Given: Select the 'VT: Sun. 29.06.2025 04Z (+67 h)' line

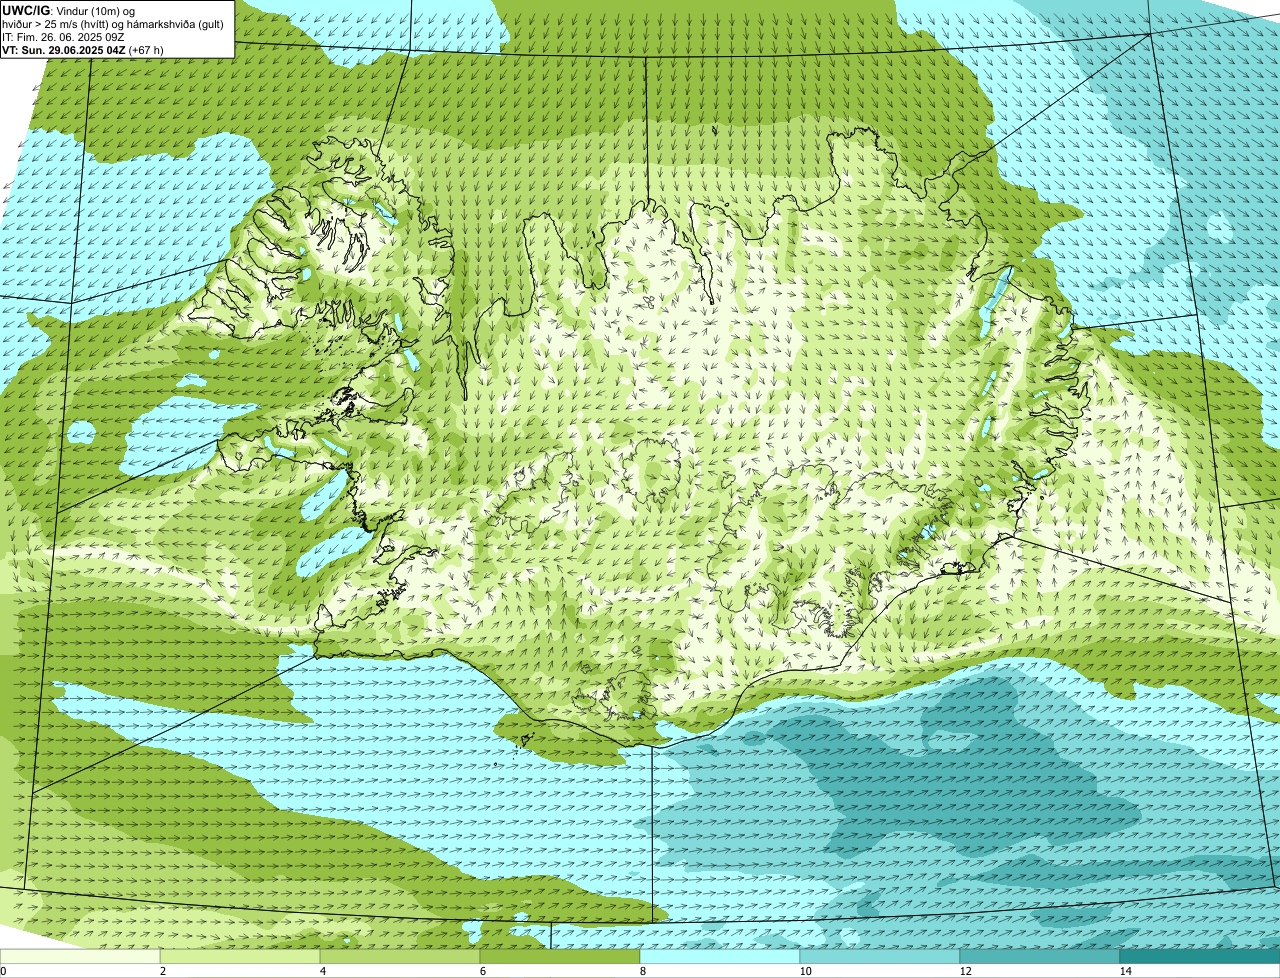Looking at the screenshot, I should click(x=83, y=50).
